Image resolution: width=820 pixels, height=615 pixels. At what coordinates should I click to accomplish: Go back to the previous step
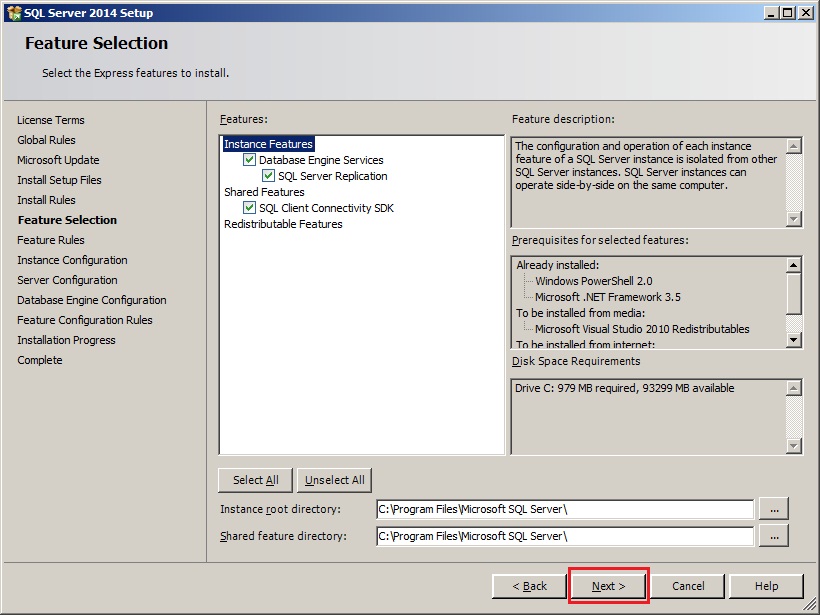[529, 586]
